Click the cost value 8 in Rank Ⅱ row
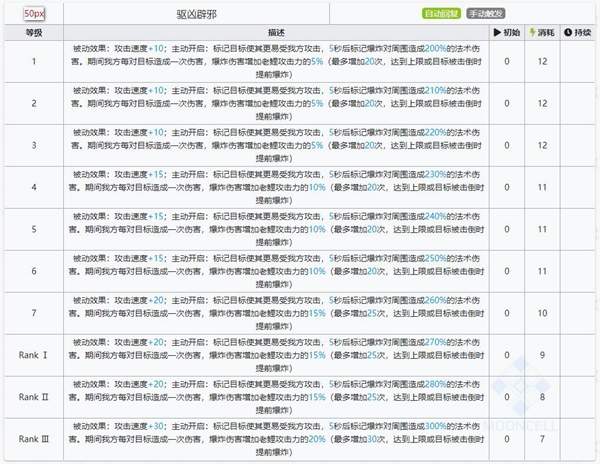This screenshot has width=600, height=464. tap(542, 397)
